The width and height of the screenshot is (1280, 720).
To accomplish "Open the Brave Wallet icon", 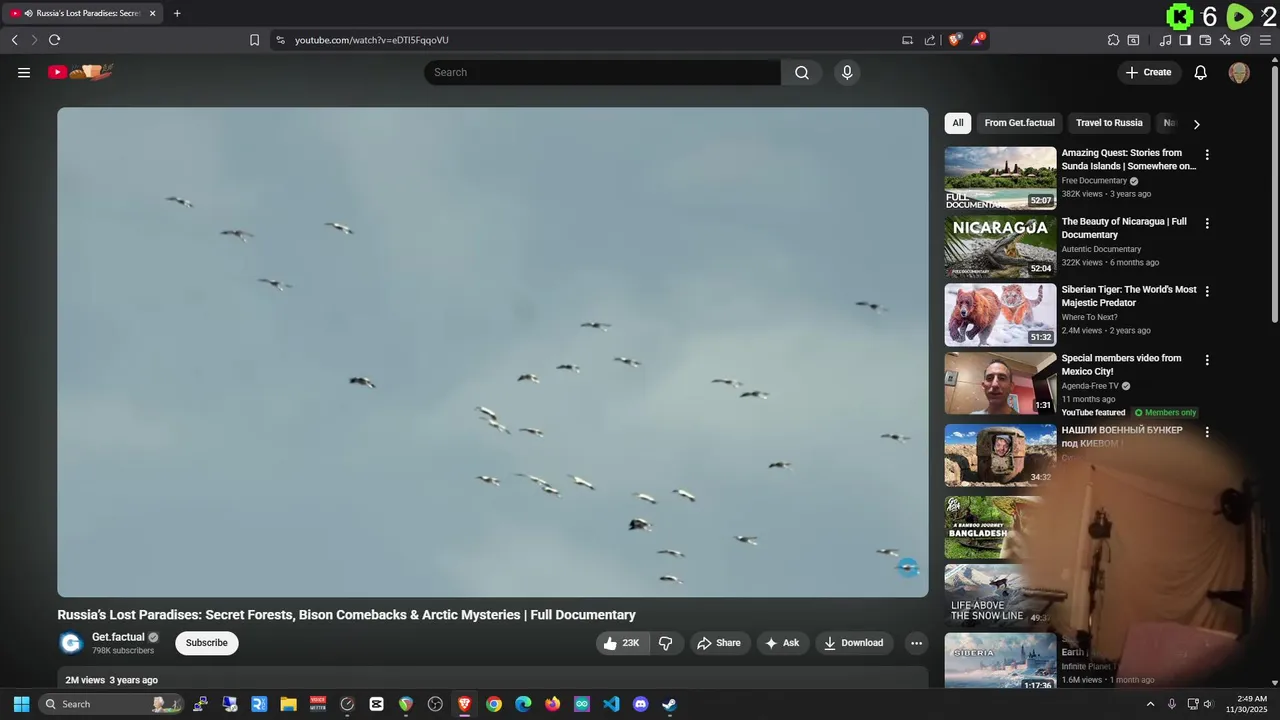I will coord(1205,40).
